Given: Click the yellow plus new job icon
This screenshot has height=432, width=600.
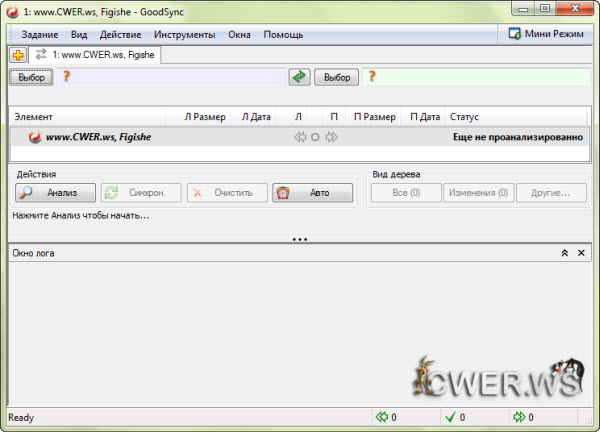Looking at the screenshot, I should tap(18, 55).
